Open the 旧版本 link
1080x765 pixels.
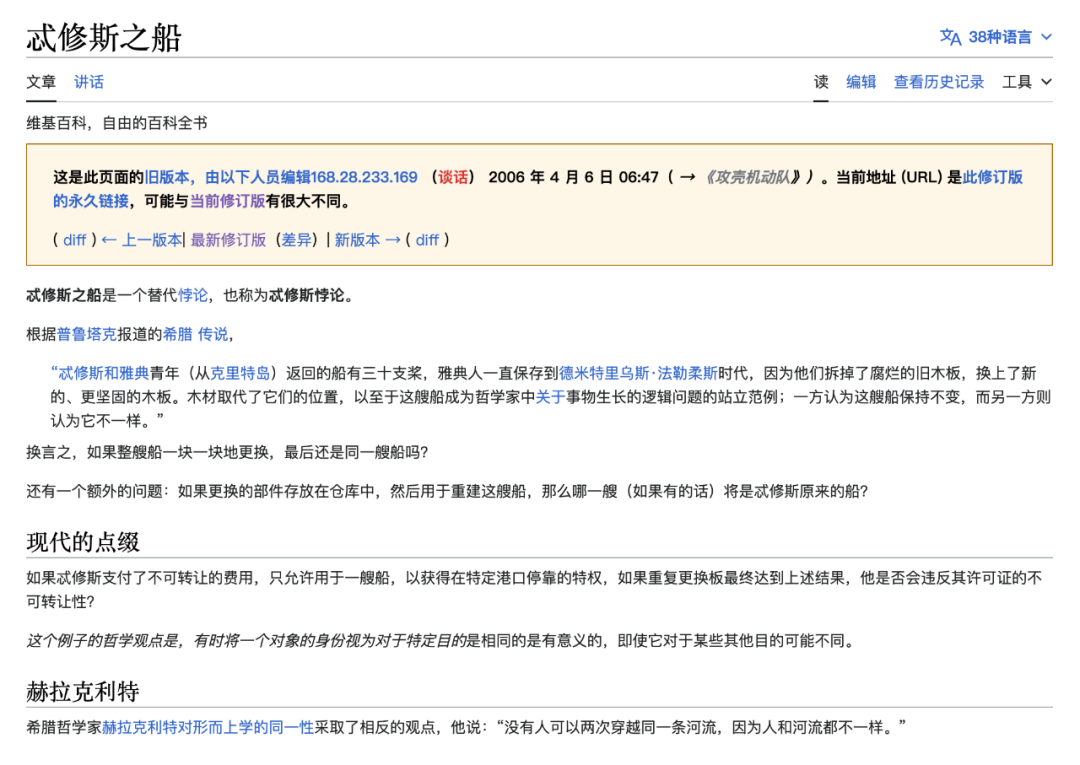tap(160, 176)
